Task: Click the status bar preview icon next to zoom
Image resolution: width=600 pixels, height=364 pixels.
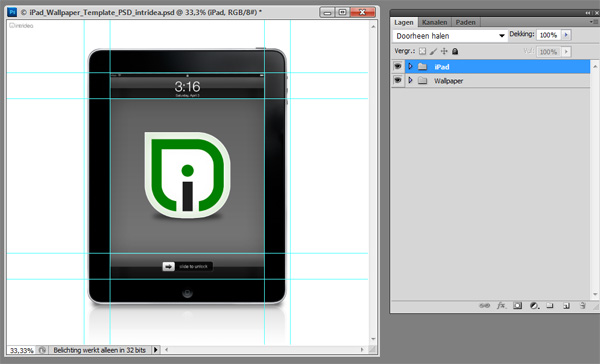Action: [42, 350]
